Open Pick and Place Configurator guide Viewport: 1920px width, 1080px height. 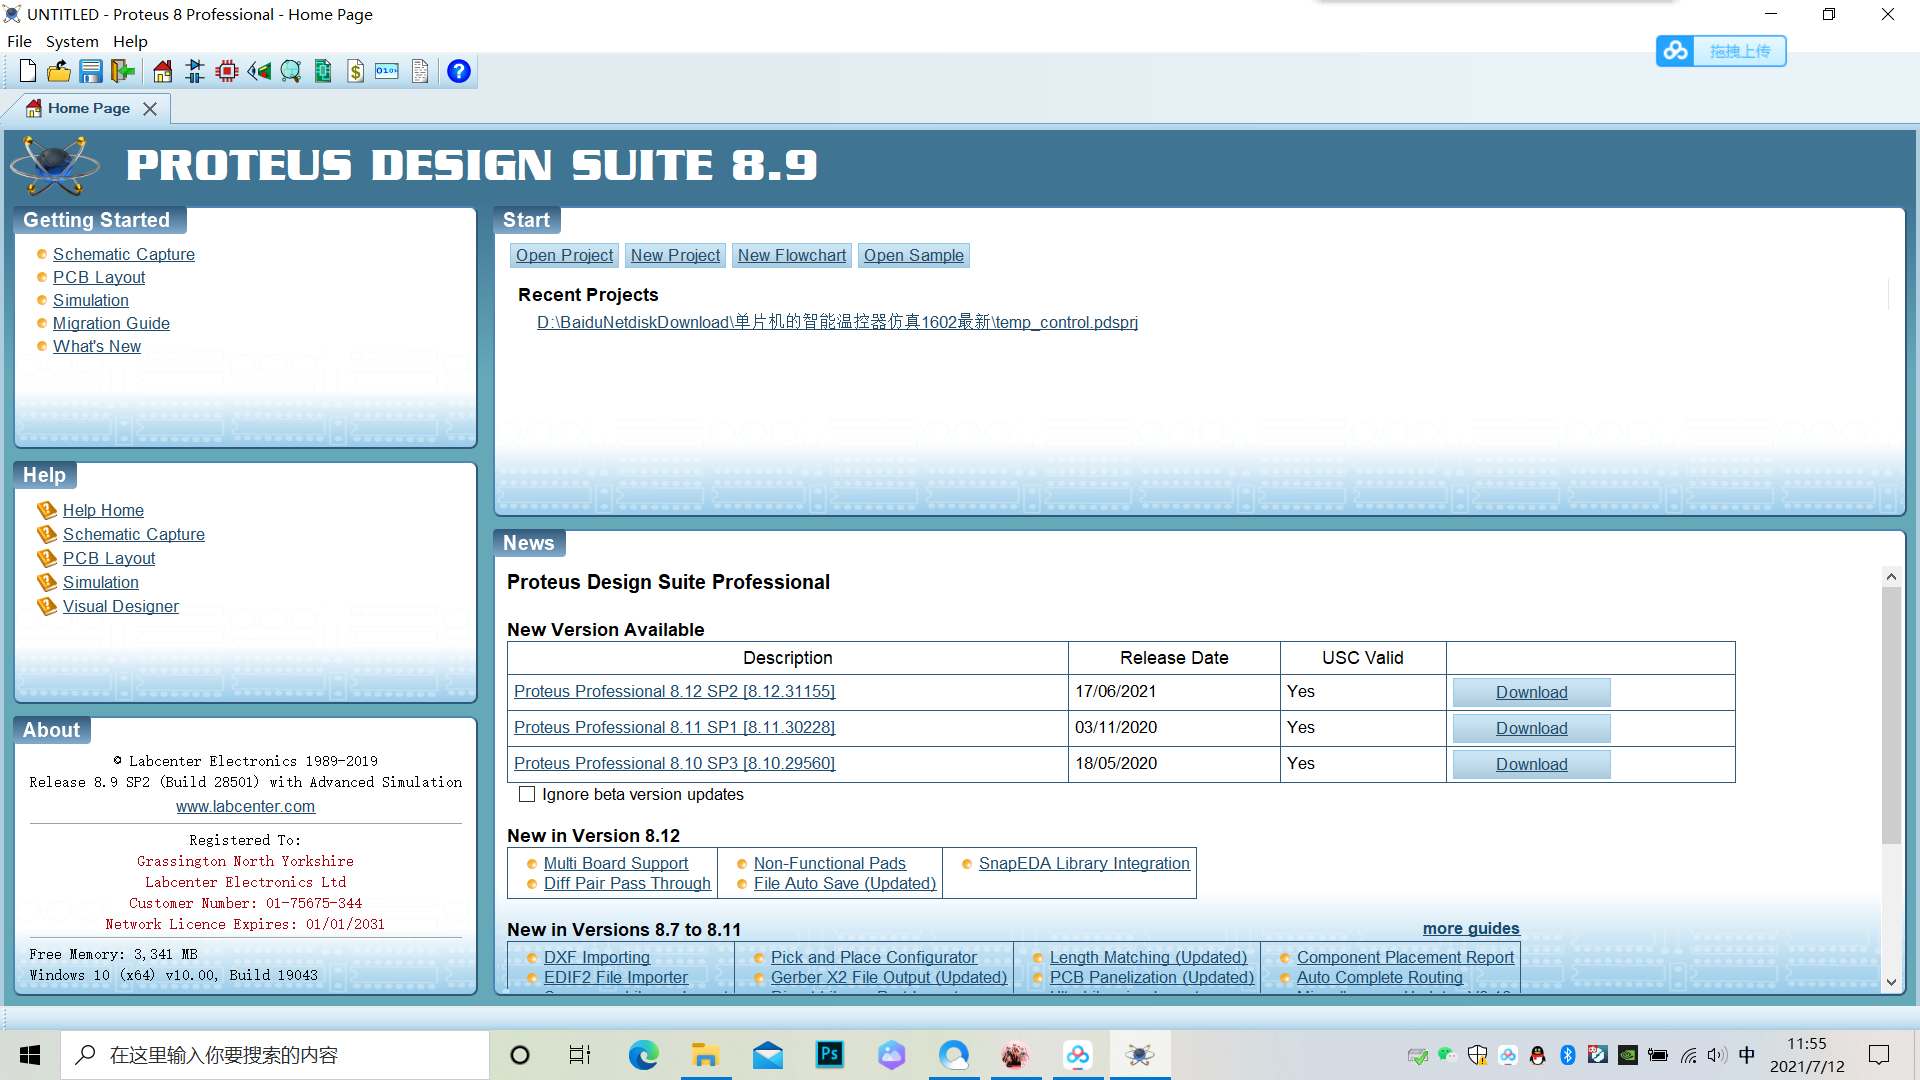874,957
